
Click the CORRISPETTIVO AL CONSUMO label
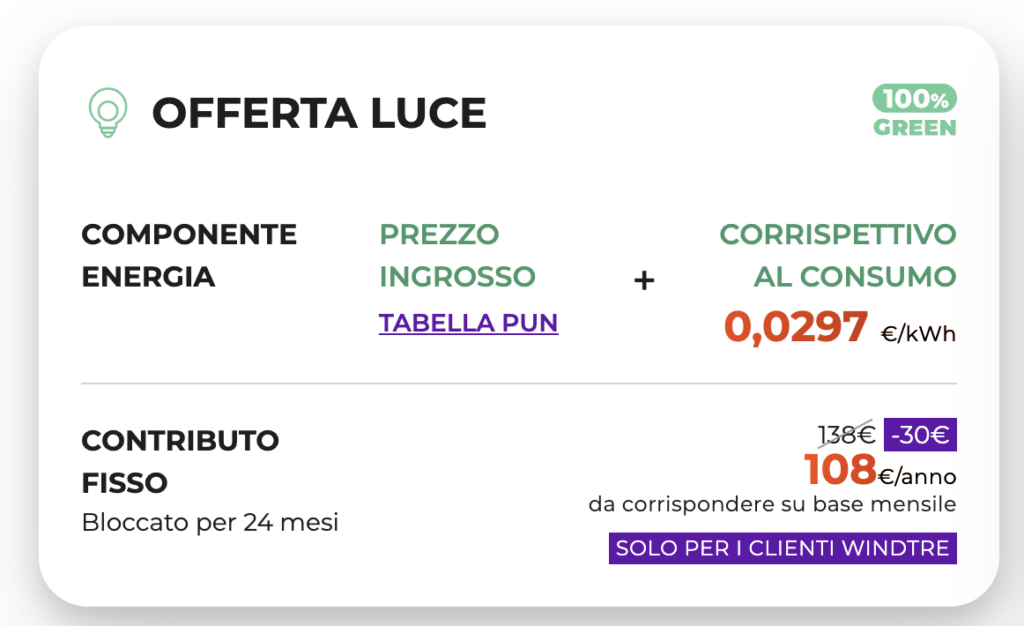[x=838, y=255]
